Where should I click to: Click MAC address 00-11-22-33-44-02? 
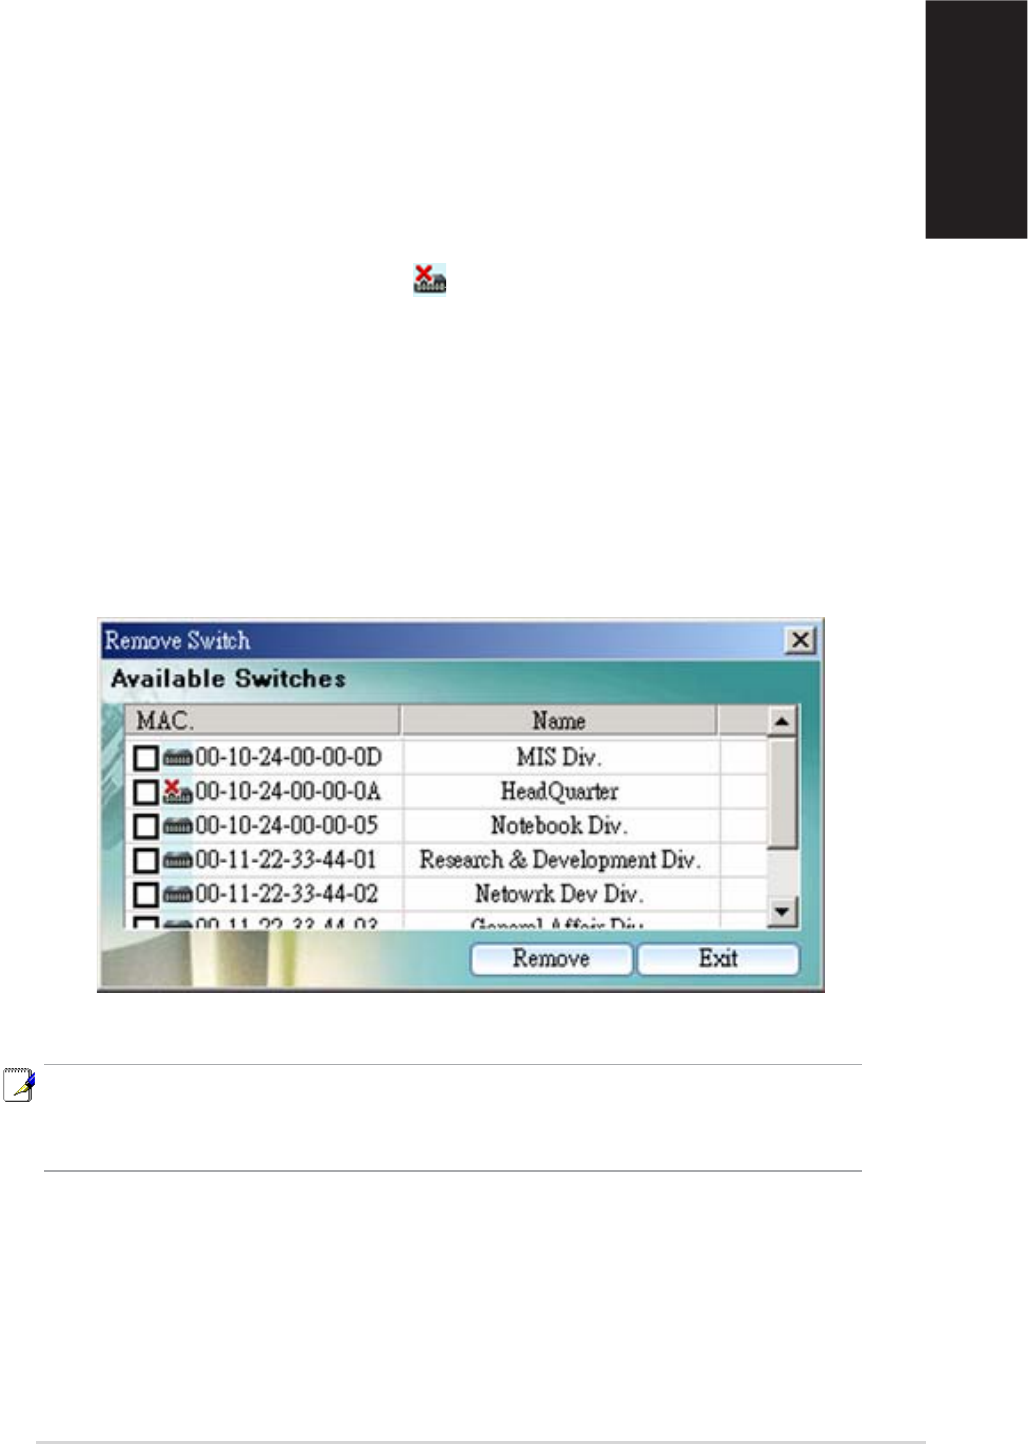tap(287, 894)
